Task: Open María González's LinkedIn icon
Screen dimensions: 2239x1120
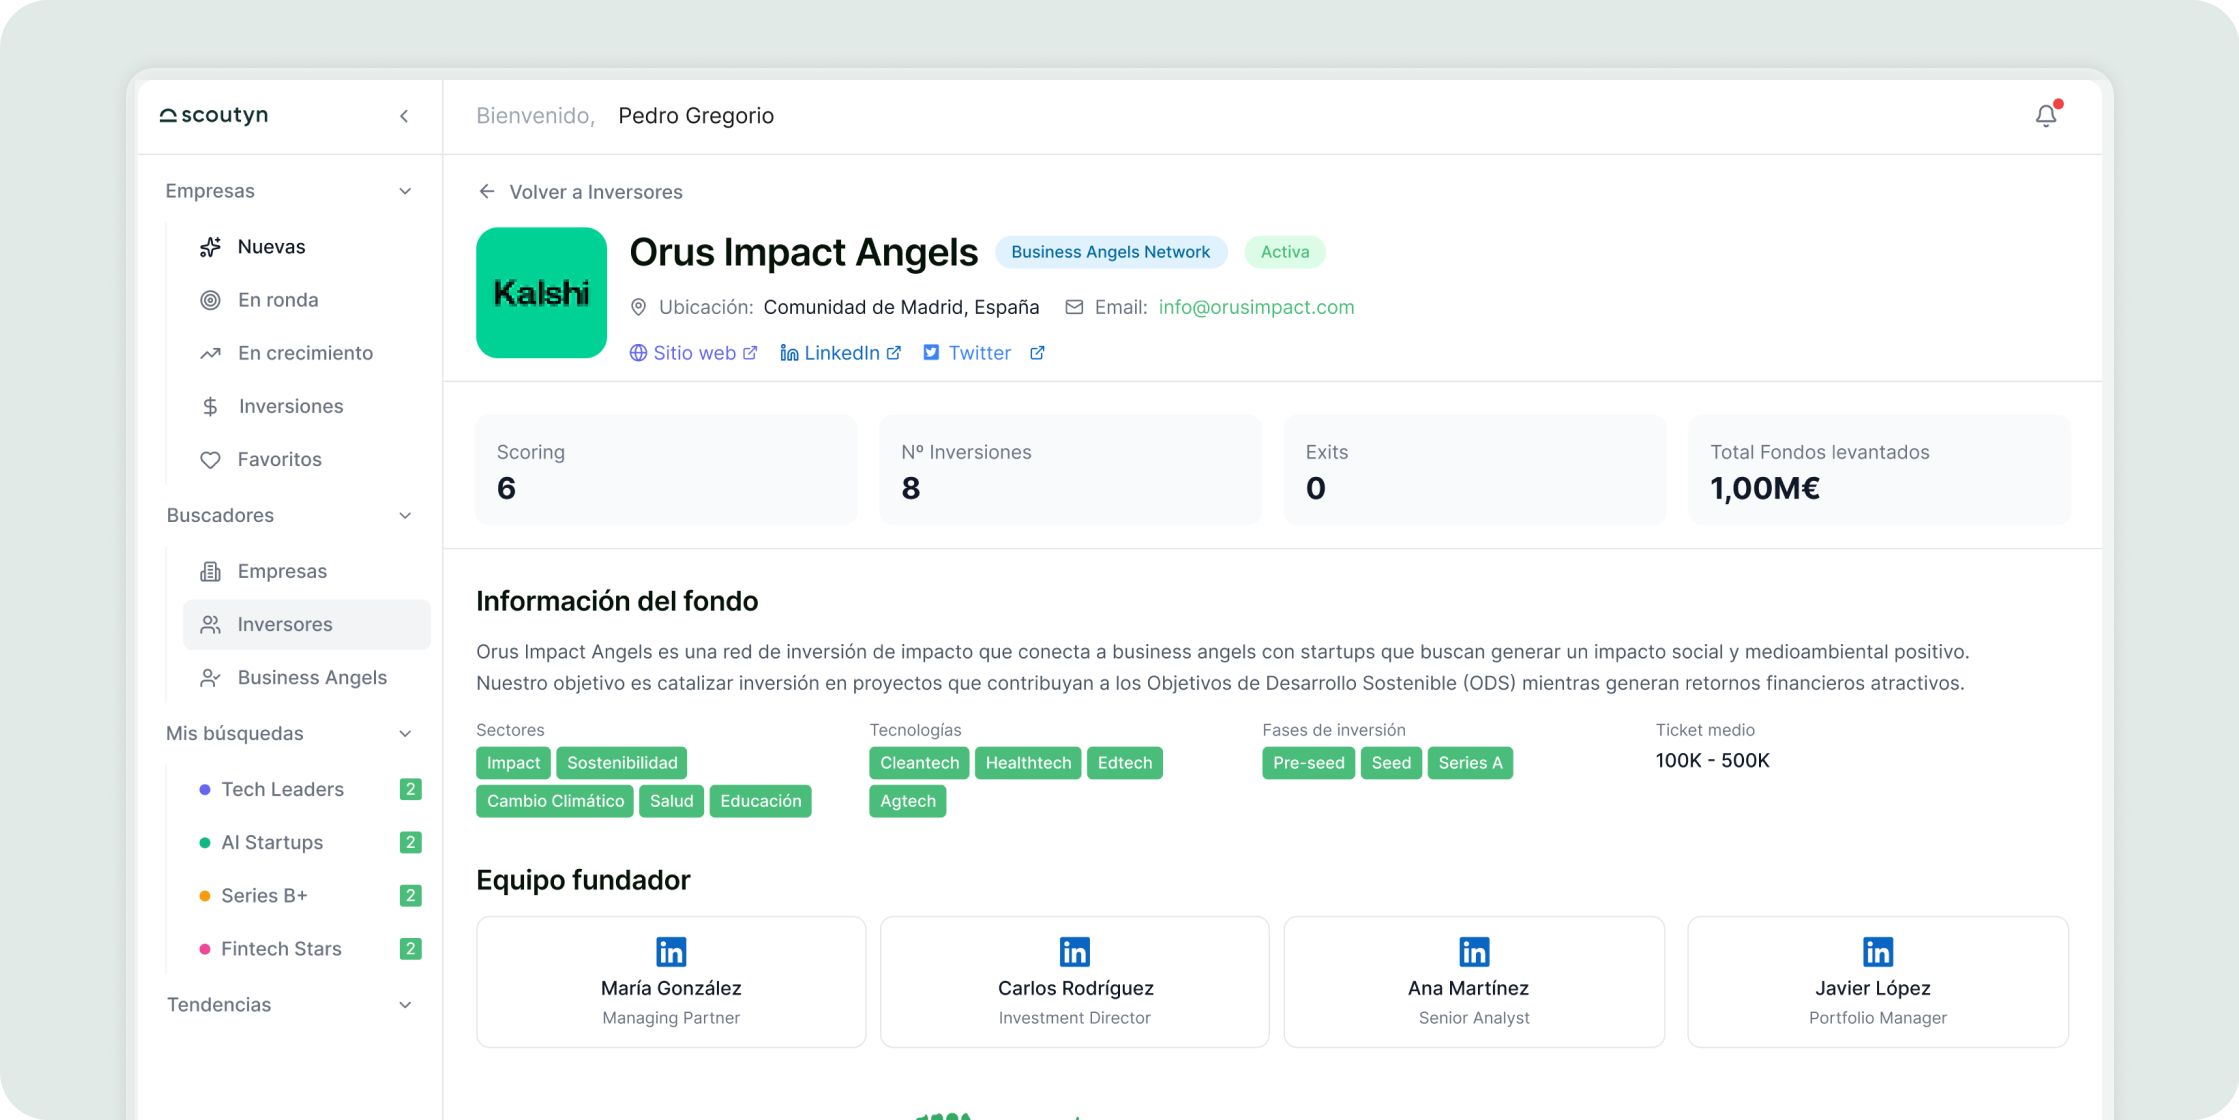Action: click(x=671, y=952)
